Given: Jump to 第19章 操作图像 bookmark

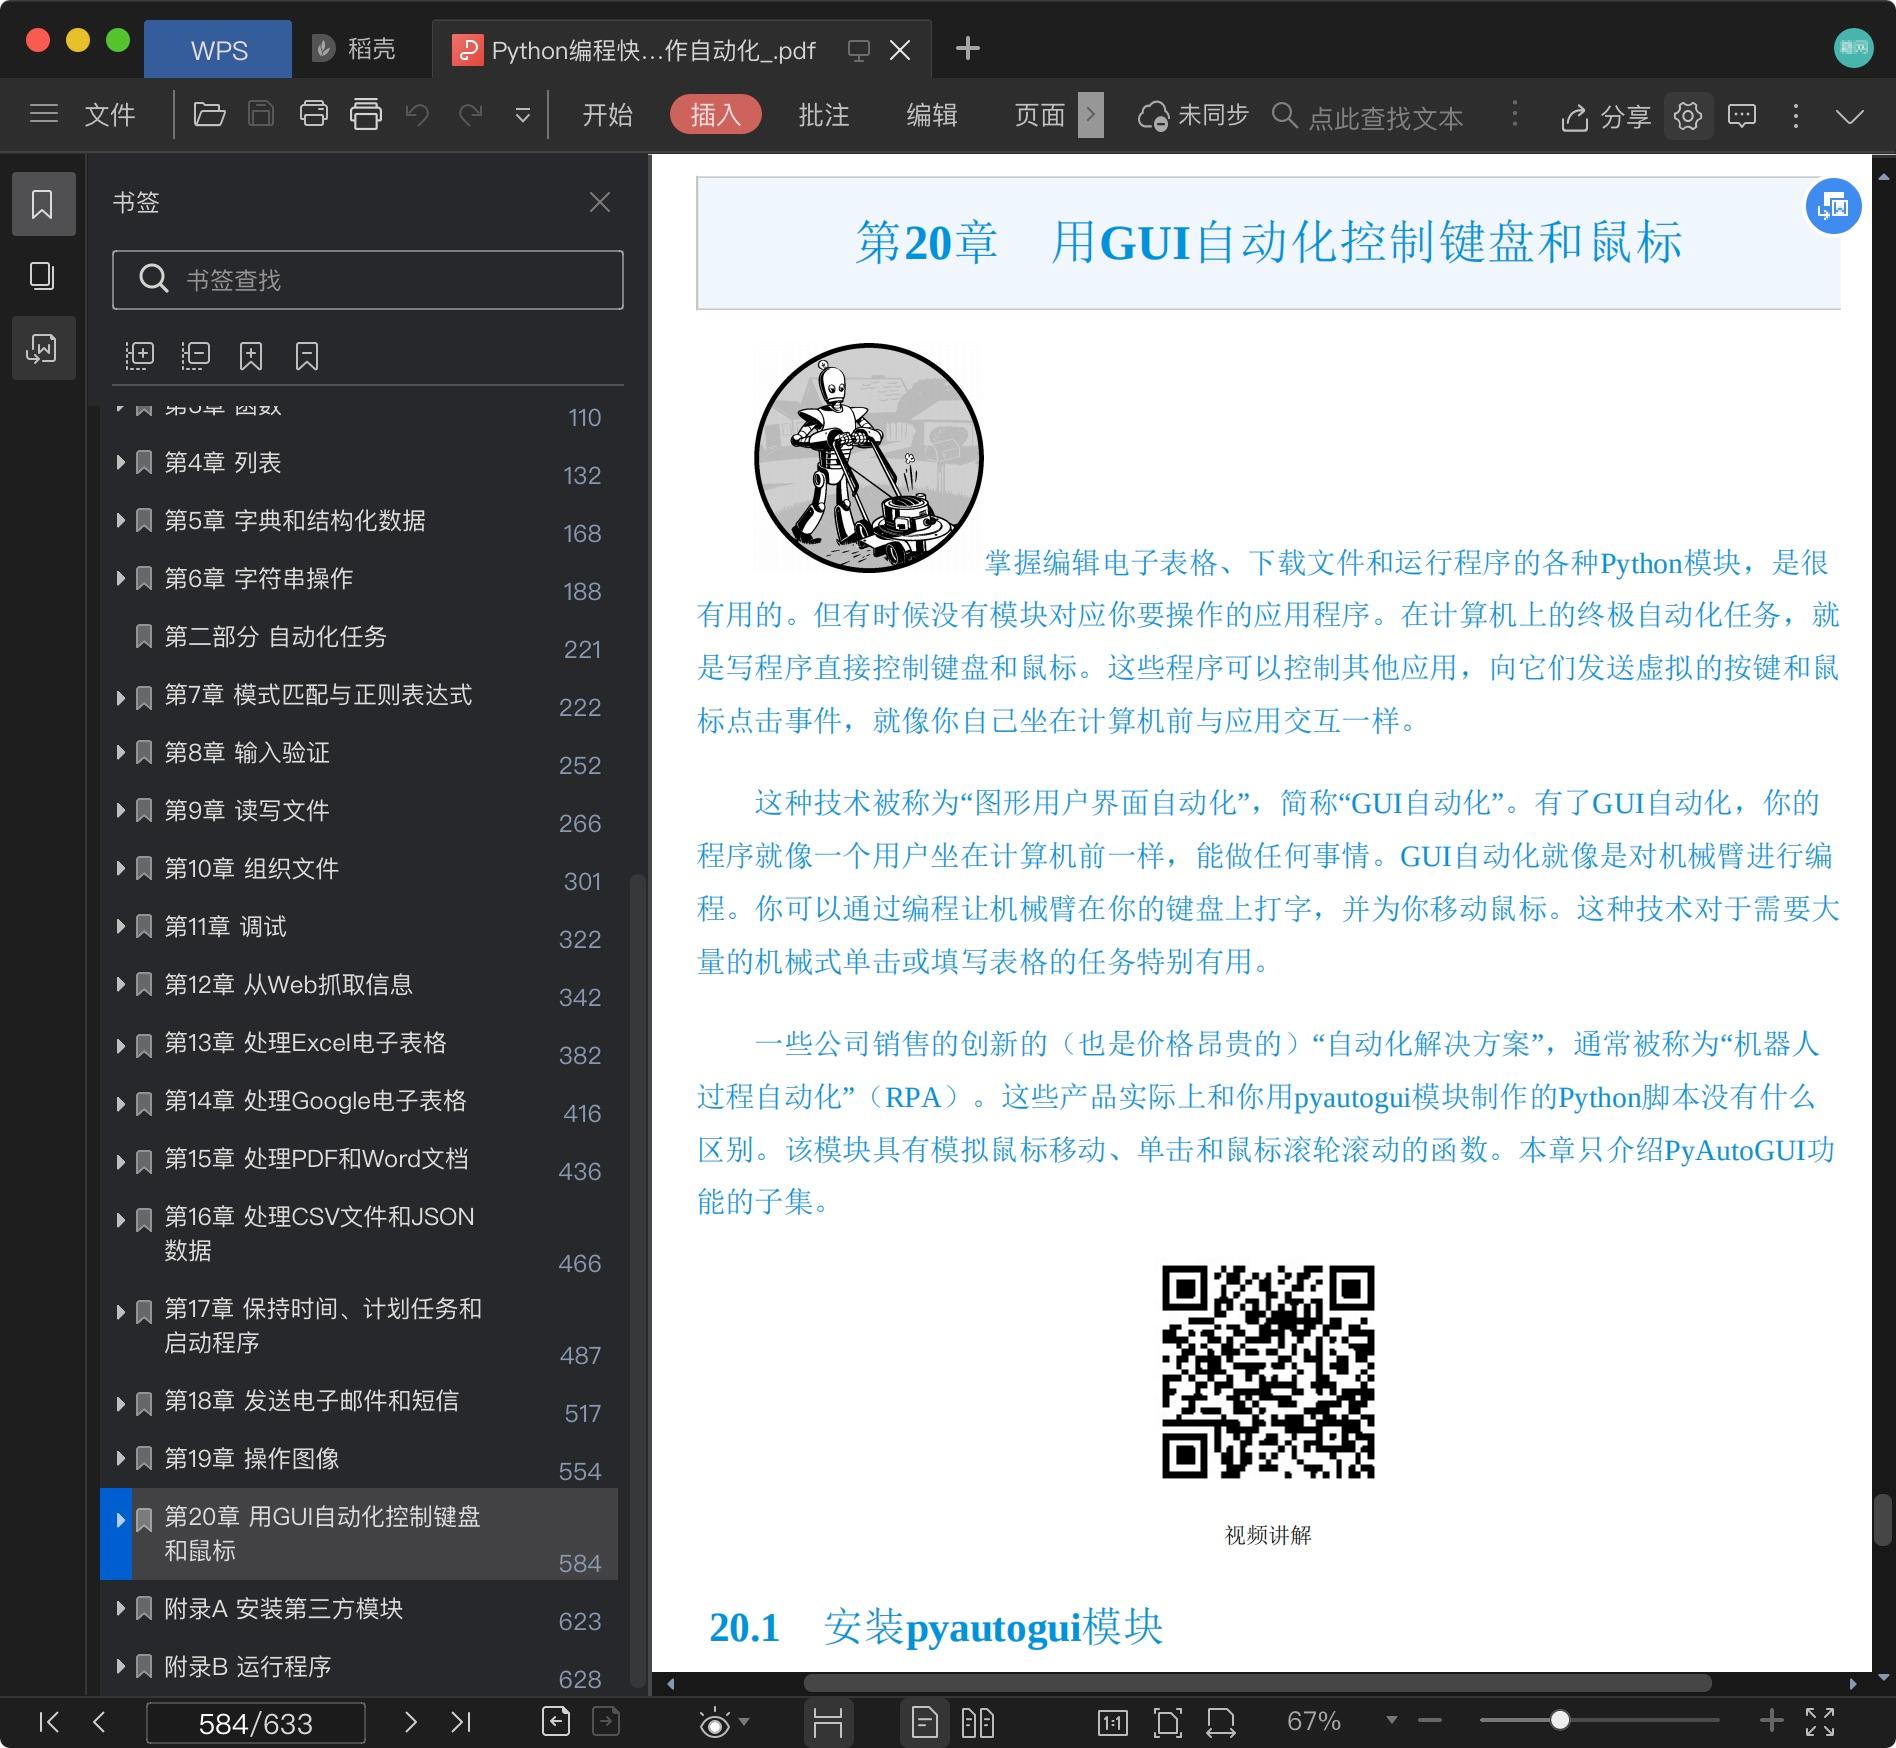Looking at the screenshot, I should point(251,1459).
